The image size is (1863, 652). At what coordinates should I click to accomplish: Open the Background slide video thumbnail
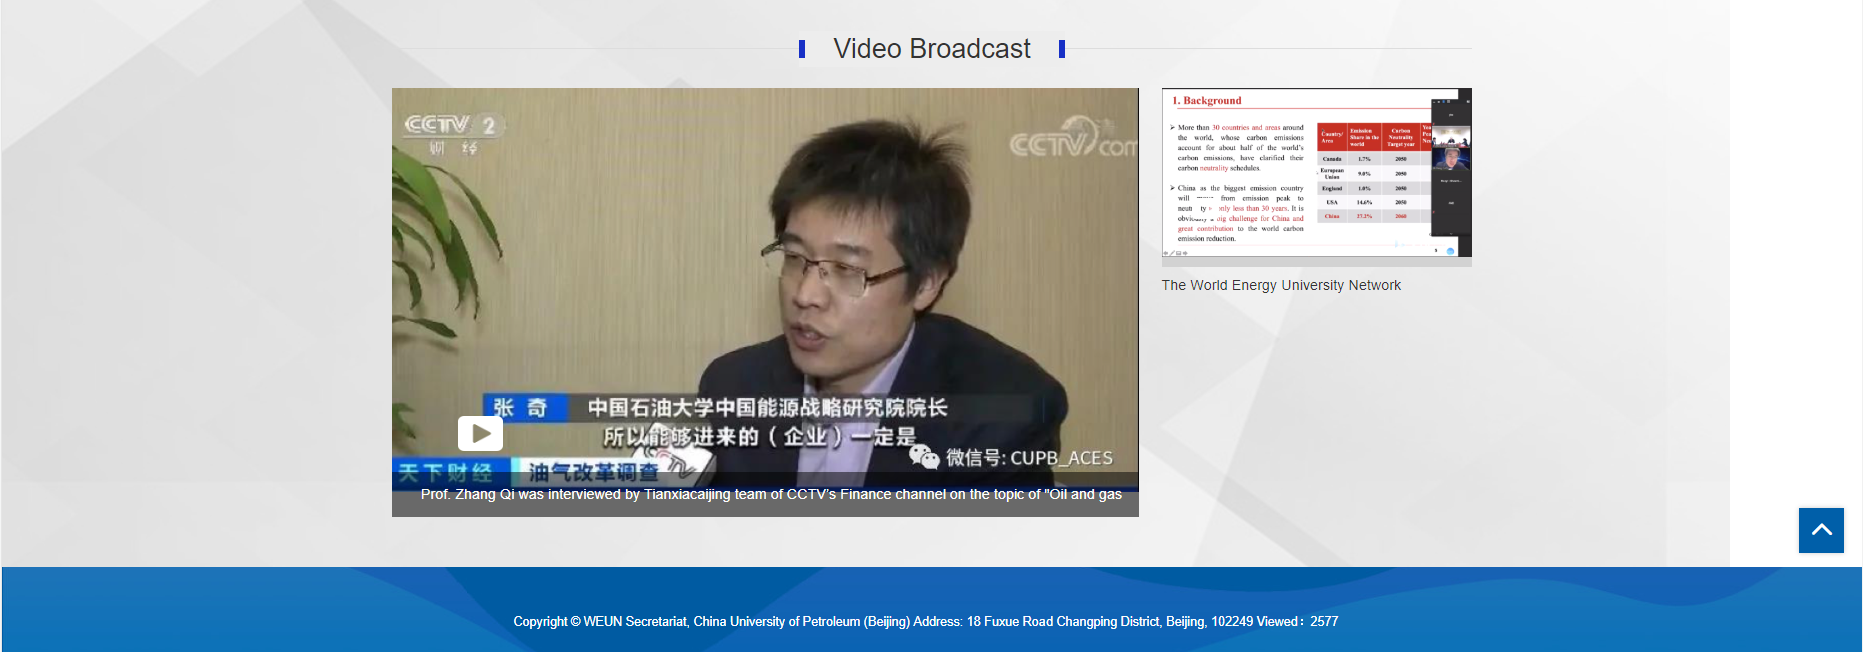click(x=1315, y=176)
